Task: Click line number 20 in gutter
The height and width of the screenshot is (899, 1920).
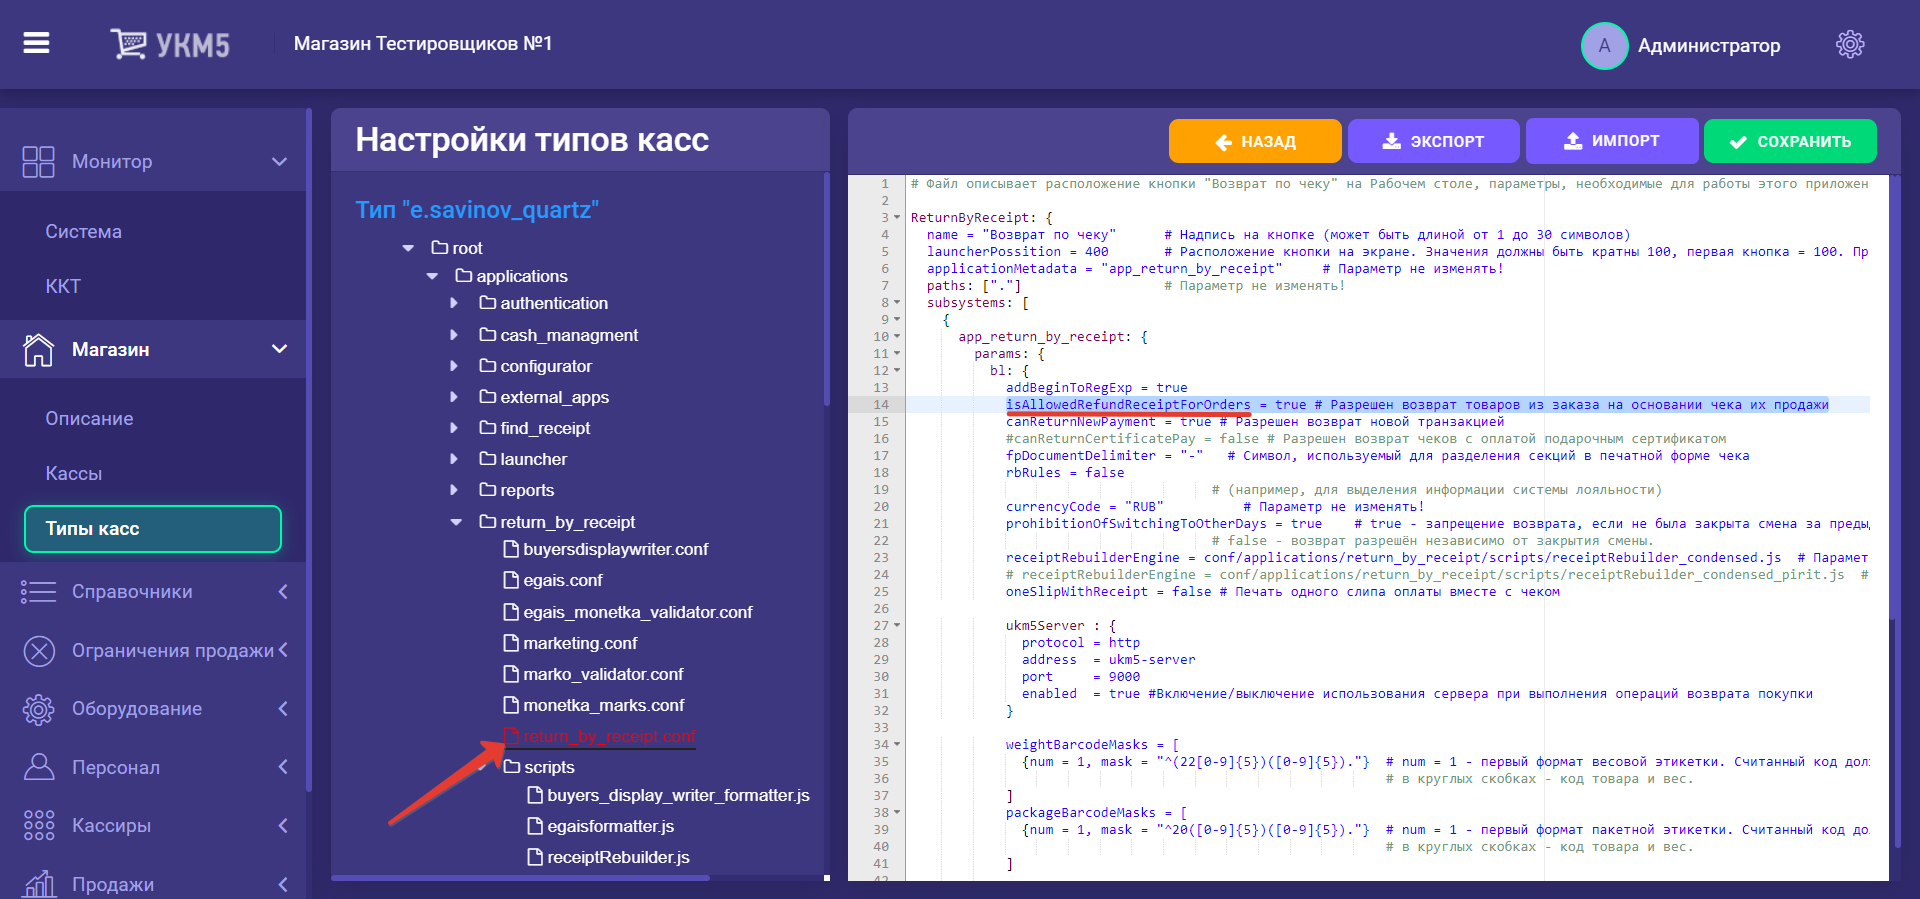Action: pos(880,507)
